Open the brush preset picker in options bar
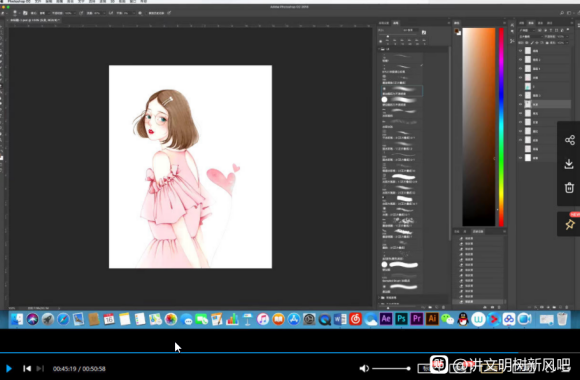 point(15,13)
